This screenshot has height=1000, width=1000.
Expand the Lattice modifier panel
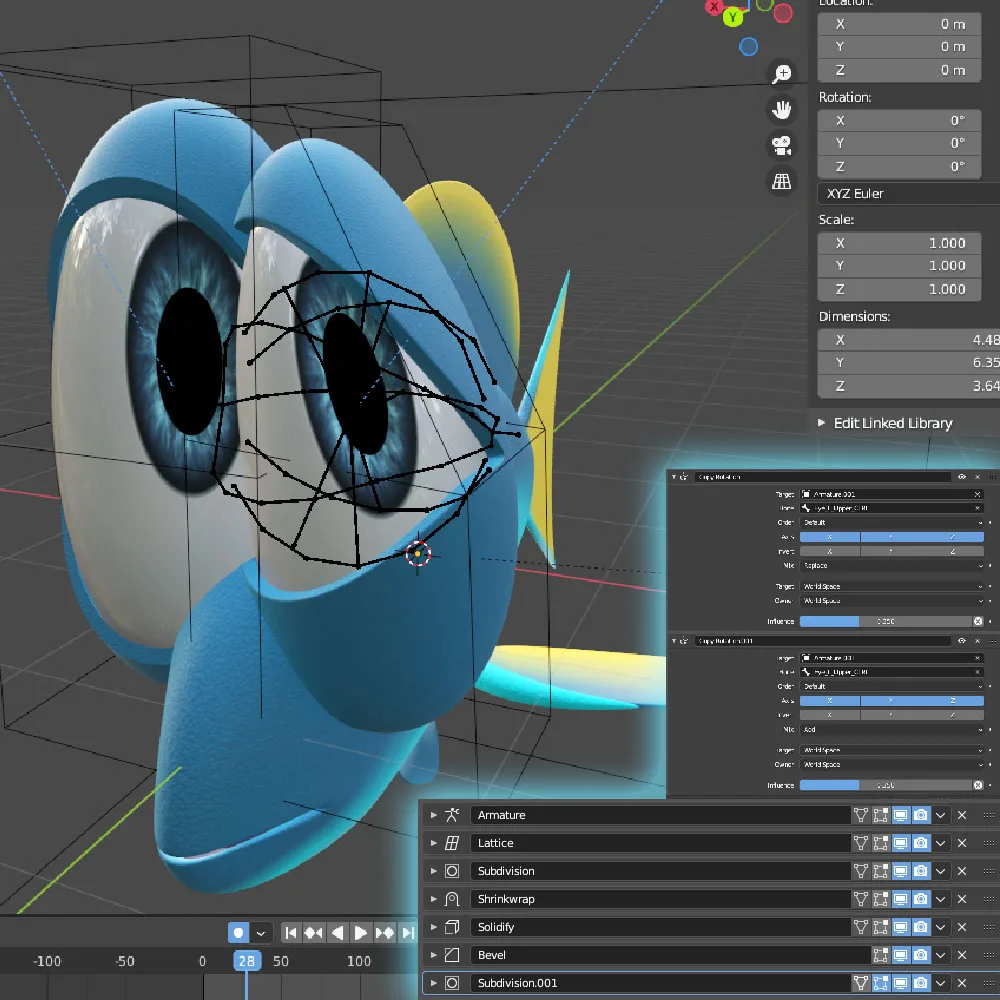(x=434, y=843)
